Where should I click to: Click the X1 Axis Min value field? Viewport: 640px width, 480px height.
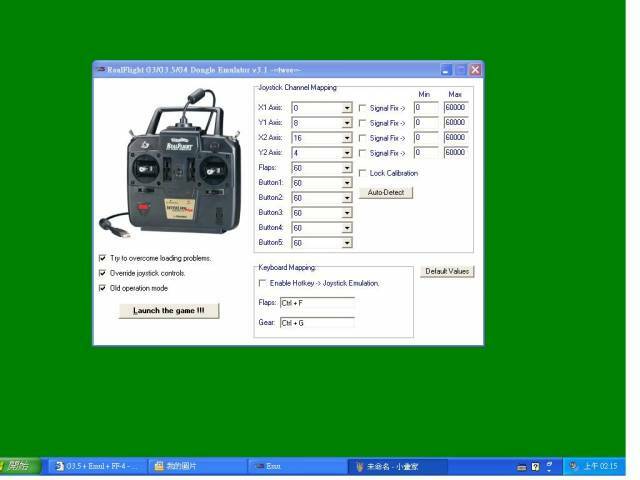426,107
